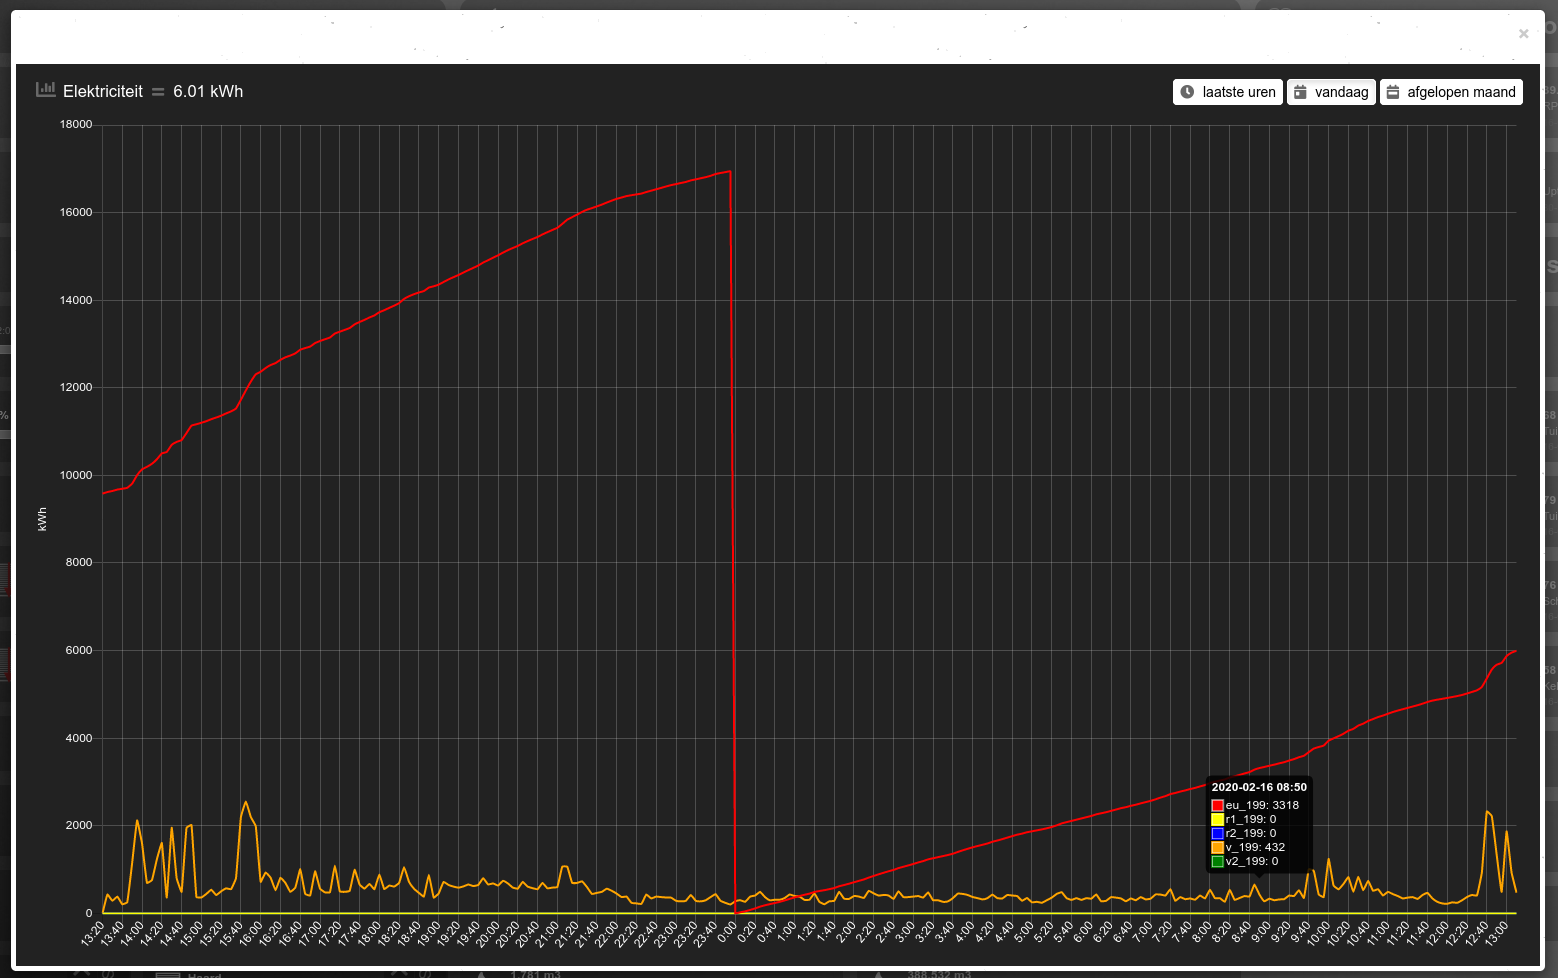1558x978 pixels.
Task: Select the 'afgelopen maand' range
Action: tap(1451, 92)
